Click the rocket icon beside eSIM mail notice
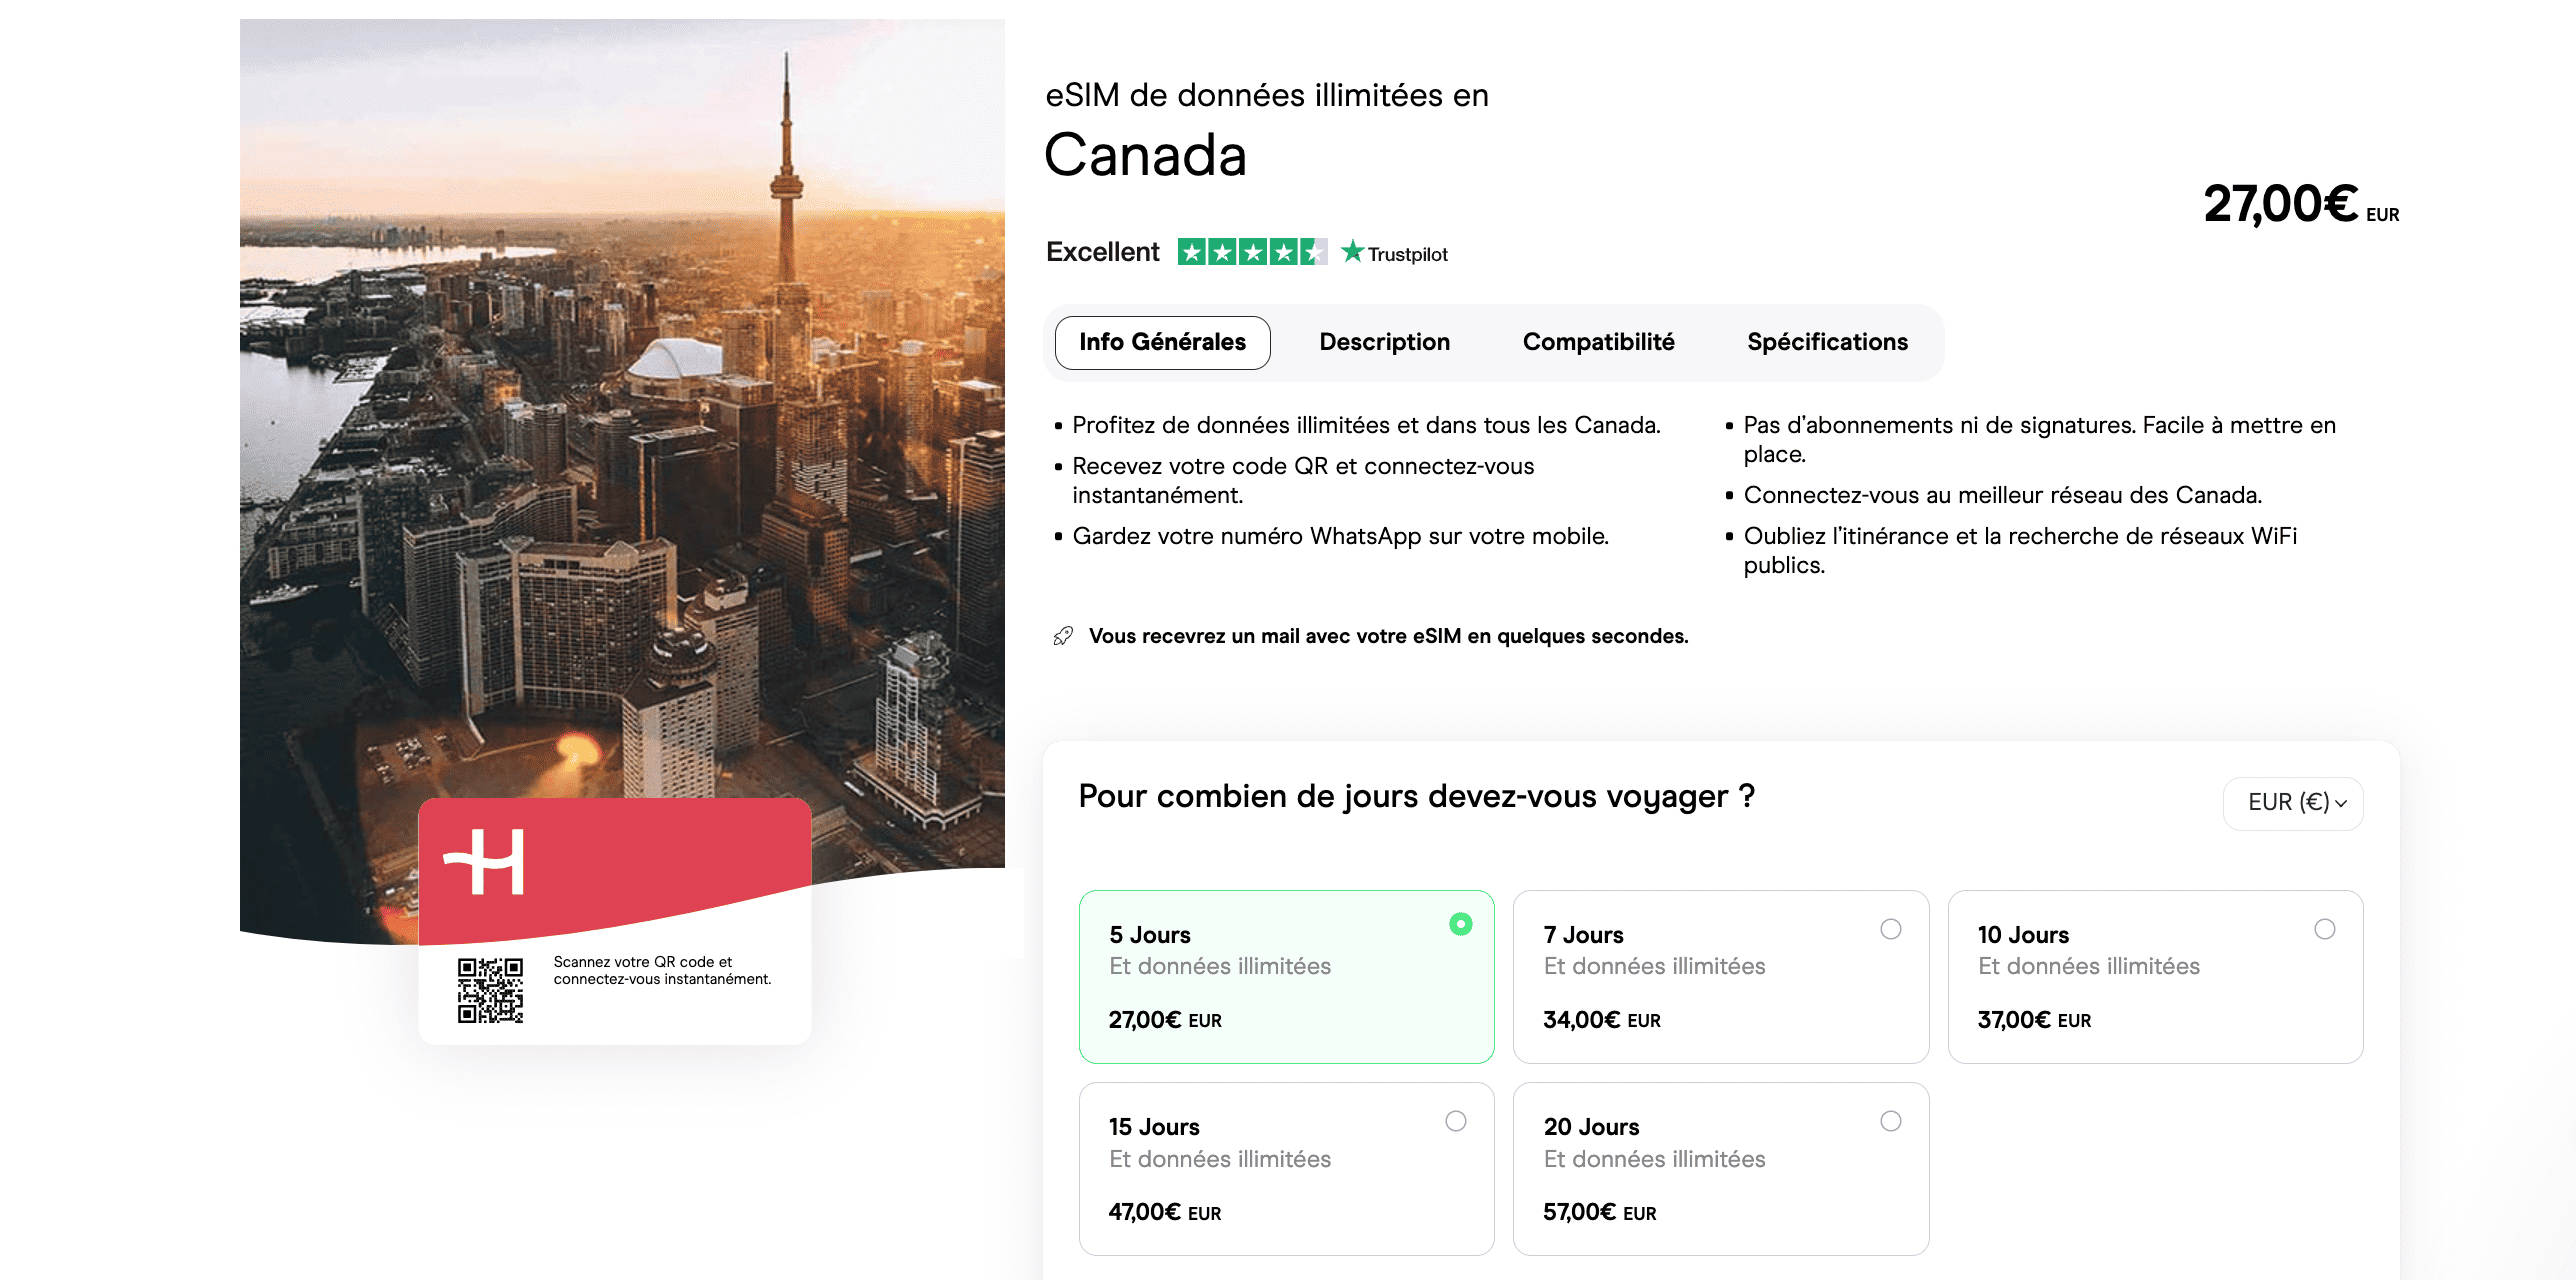This screenshot has height=1280, width=2576. pyautogui.click(x=1063, y=636)
